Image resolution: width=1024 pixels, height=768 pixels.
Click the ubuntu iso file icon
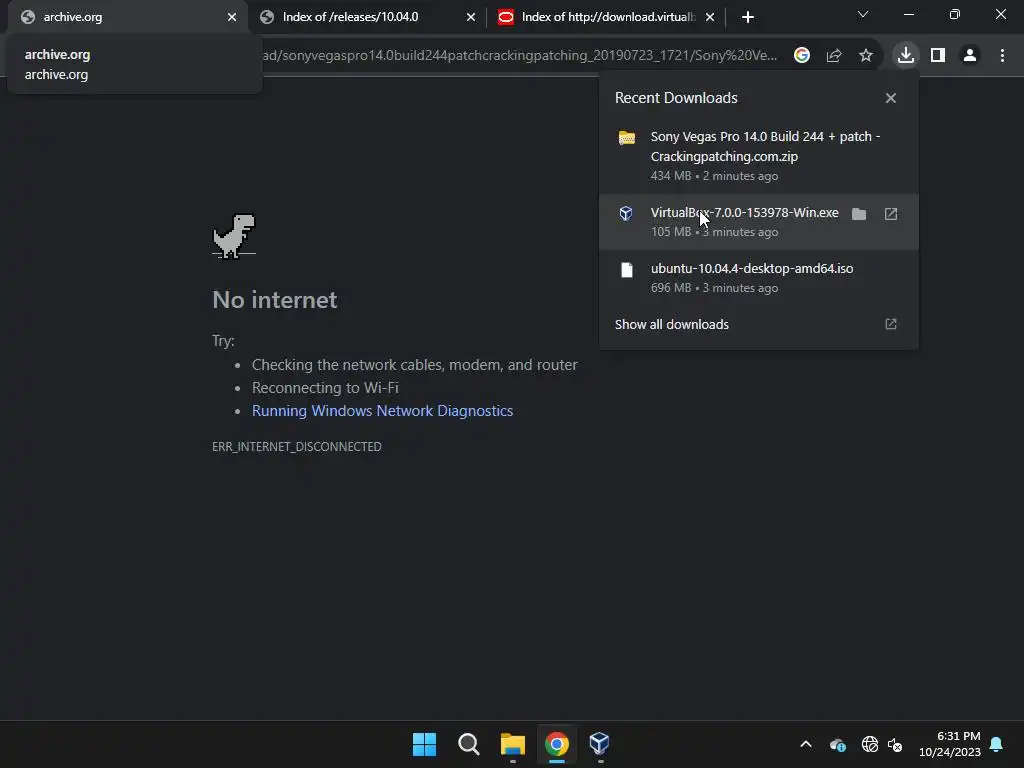pyautogui.click(x=627, y=270)
